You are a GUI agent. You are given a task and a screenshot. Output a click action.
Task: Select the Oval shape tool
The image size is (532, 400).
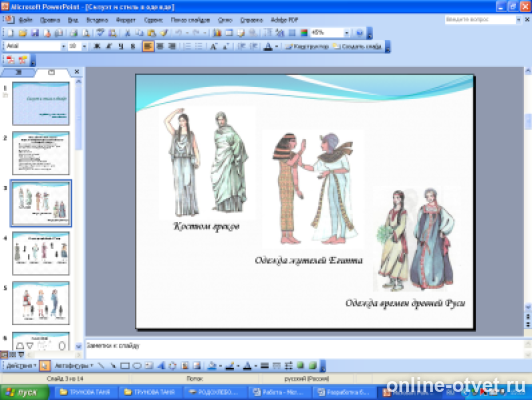137,366
